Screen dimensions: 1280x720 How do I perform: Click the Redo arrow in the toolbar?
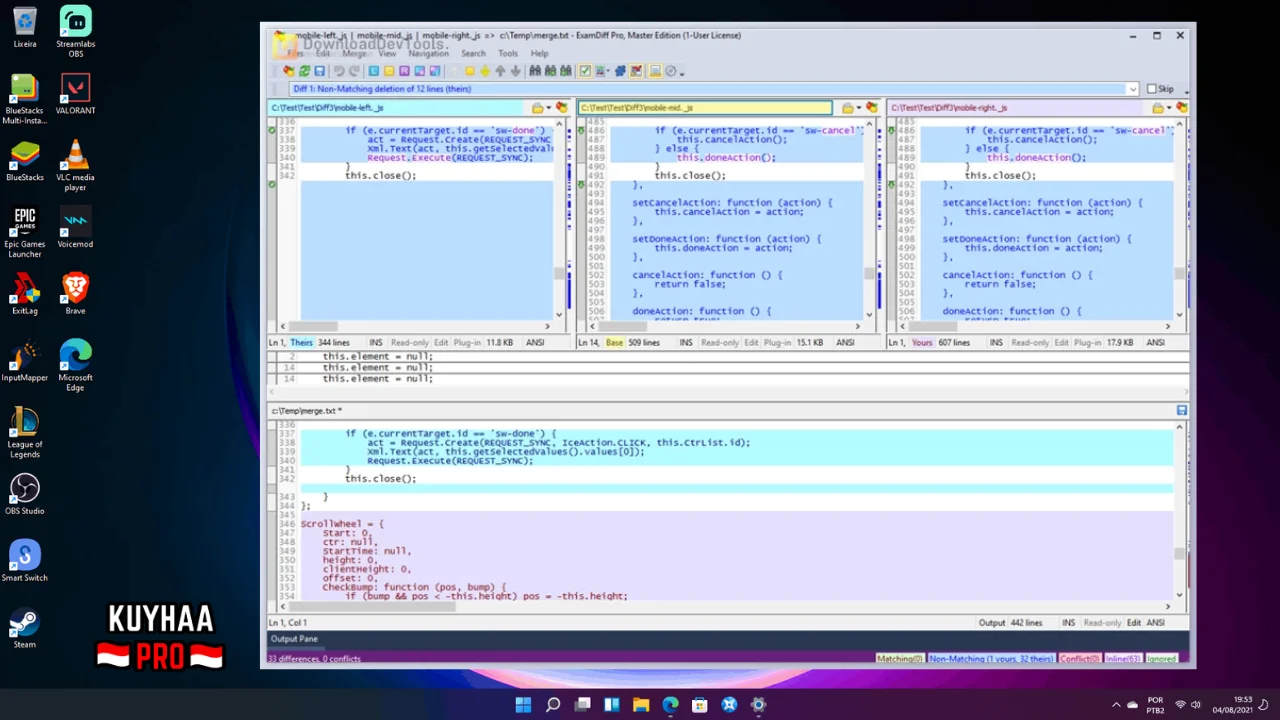click(x=354, y=71)
